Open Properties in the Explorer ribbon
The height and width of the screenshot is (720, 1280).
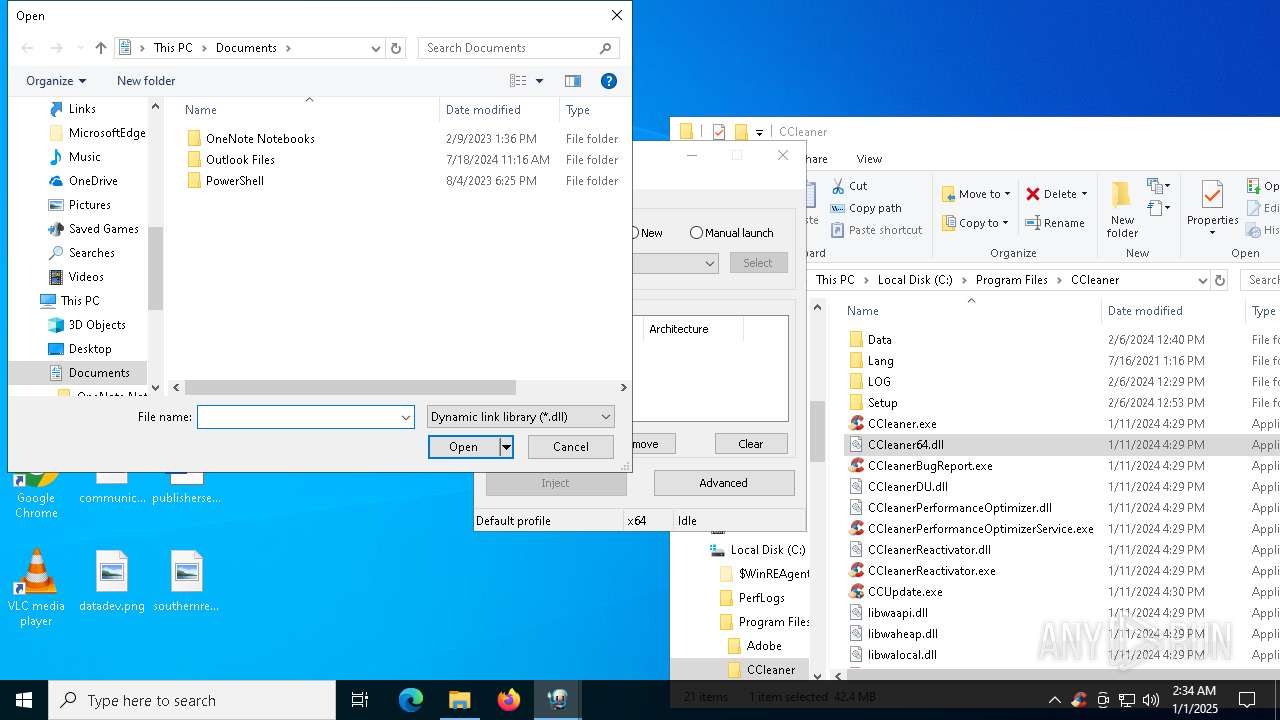1212,210
